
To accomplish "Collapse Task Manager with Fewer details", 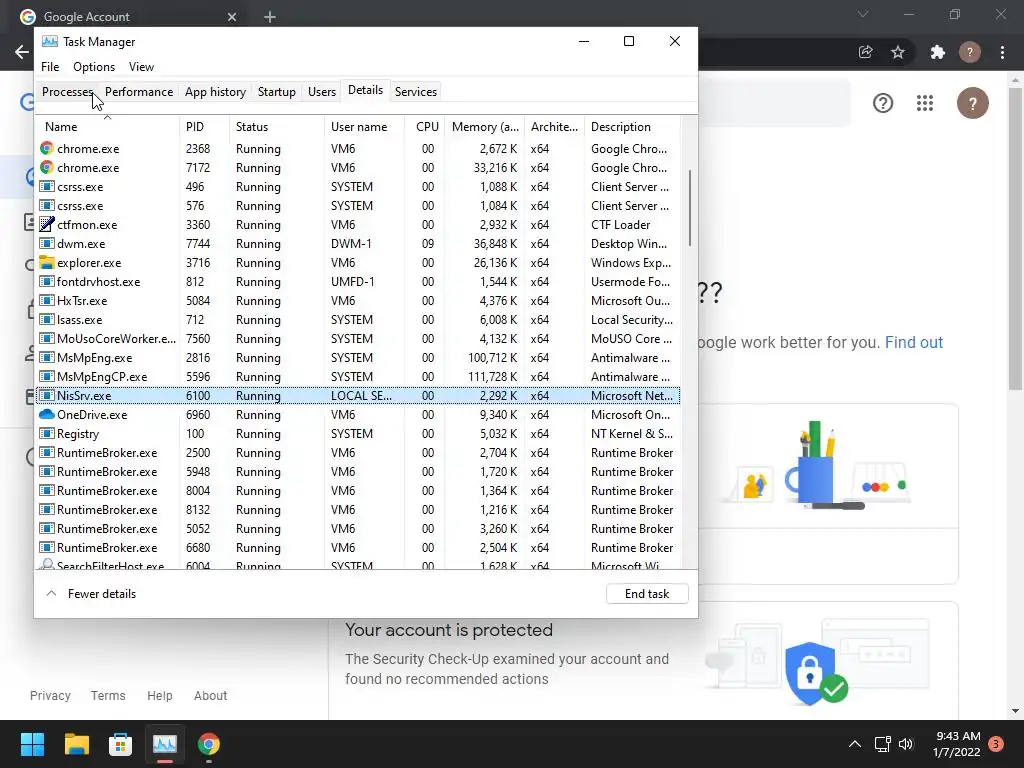I will (x=91, y=594).
